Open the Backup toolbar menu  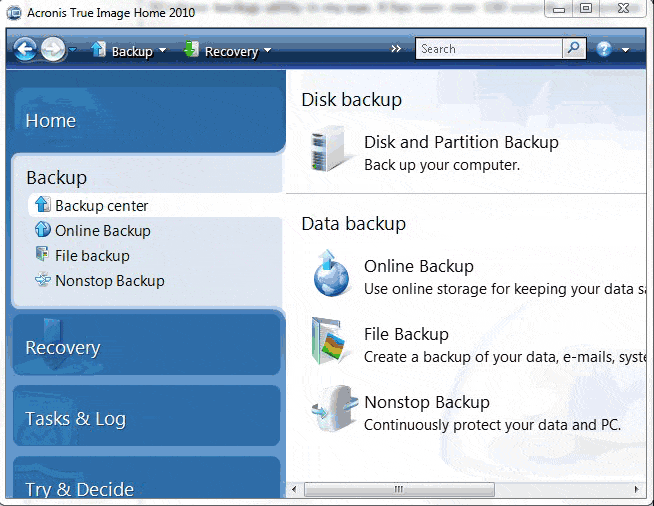pos(132,51)
